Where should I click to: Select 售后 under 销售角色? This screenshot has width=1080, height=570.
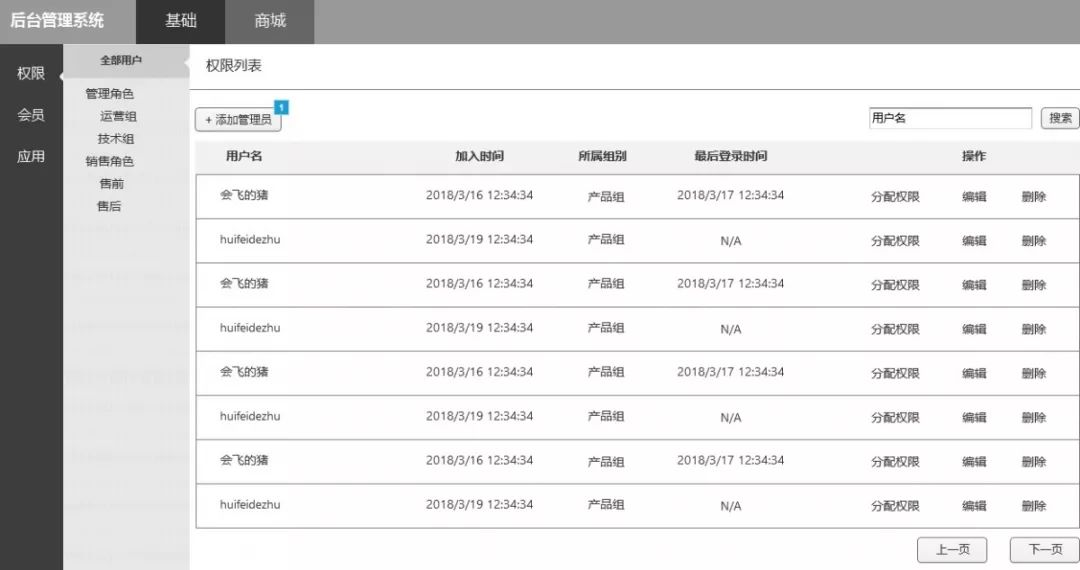coord(109,206)
